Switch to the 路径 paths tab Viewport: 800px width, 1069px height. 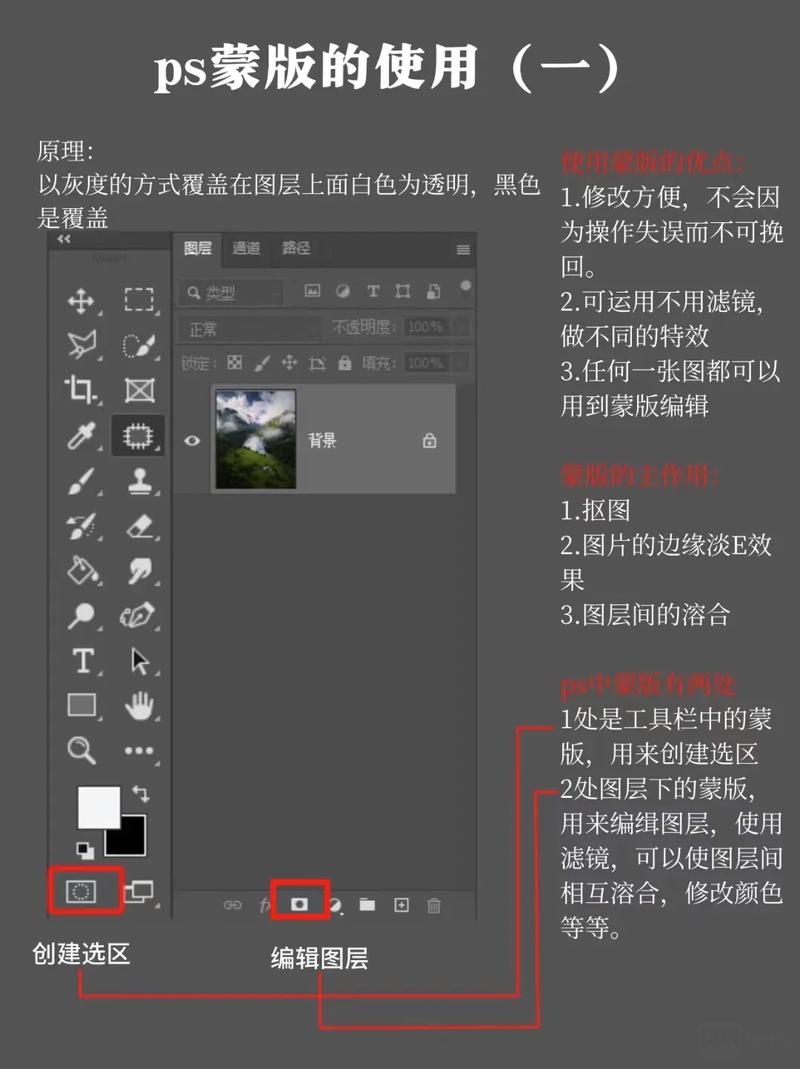tap(296, 247)
